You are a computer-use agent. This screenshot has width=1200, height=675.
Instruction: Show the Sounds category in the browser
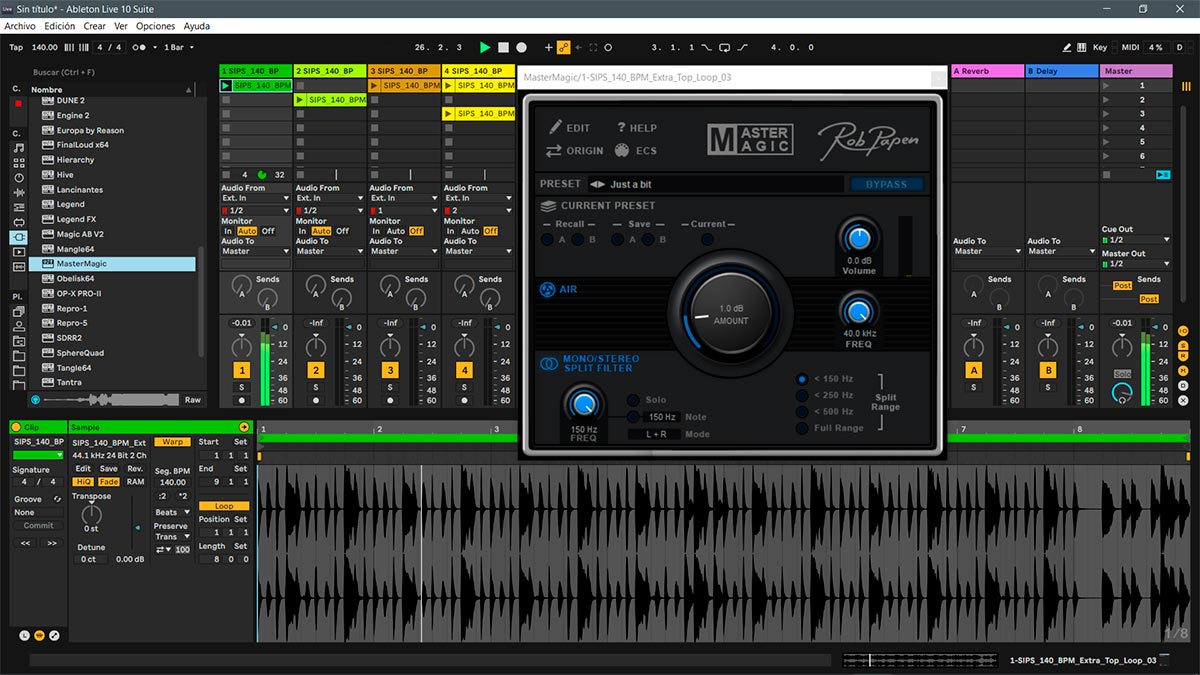coord(19,148)
